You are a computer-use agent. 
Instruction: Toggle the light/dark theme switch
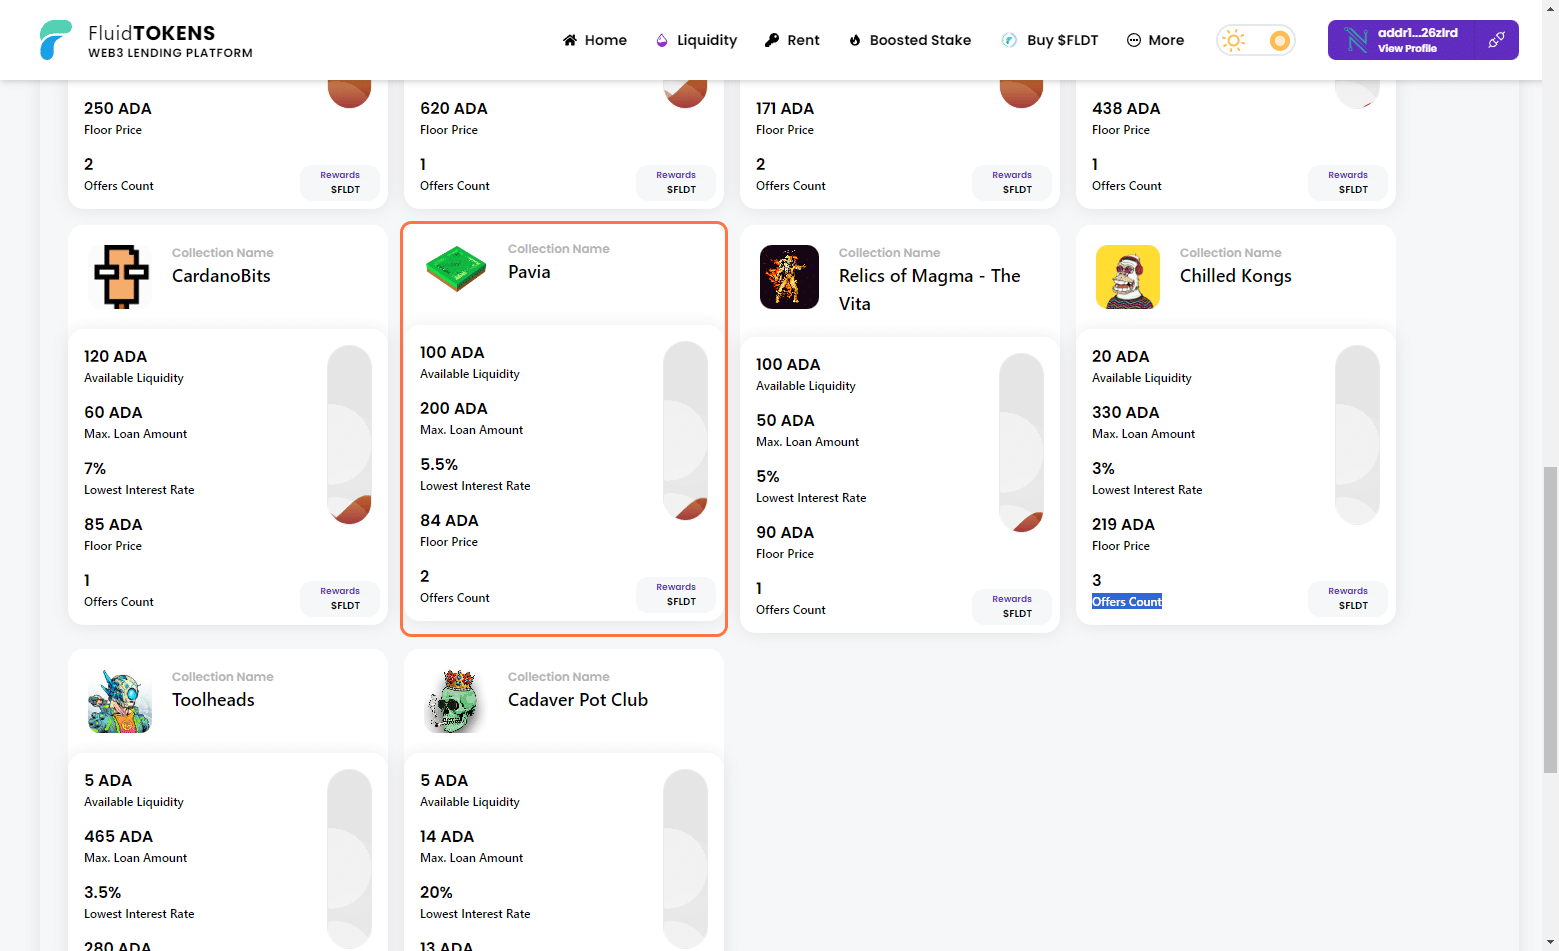pyautogui.click(x=1256, y=40)
